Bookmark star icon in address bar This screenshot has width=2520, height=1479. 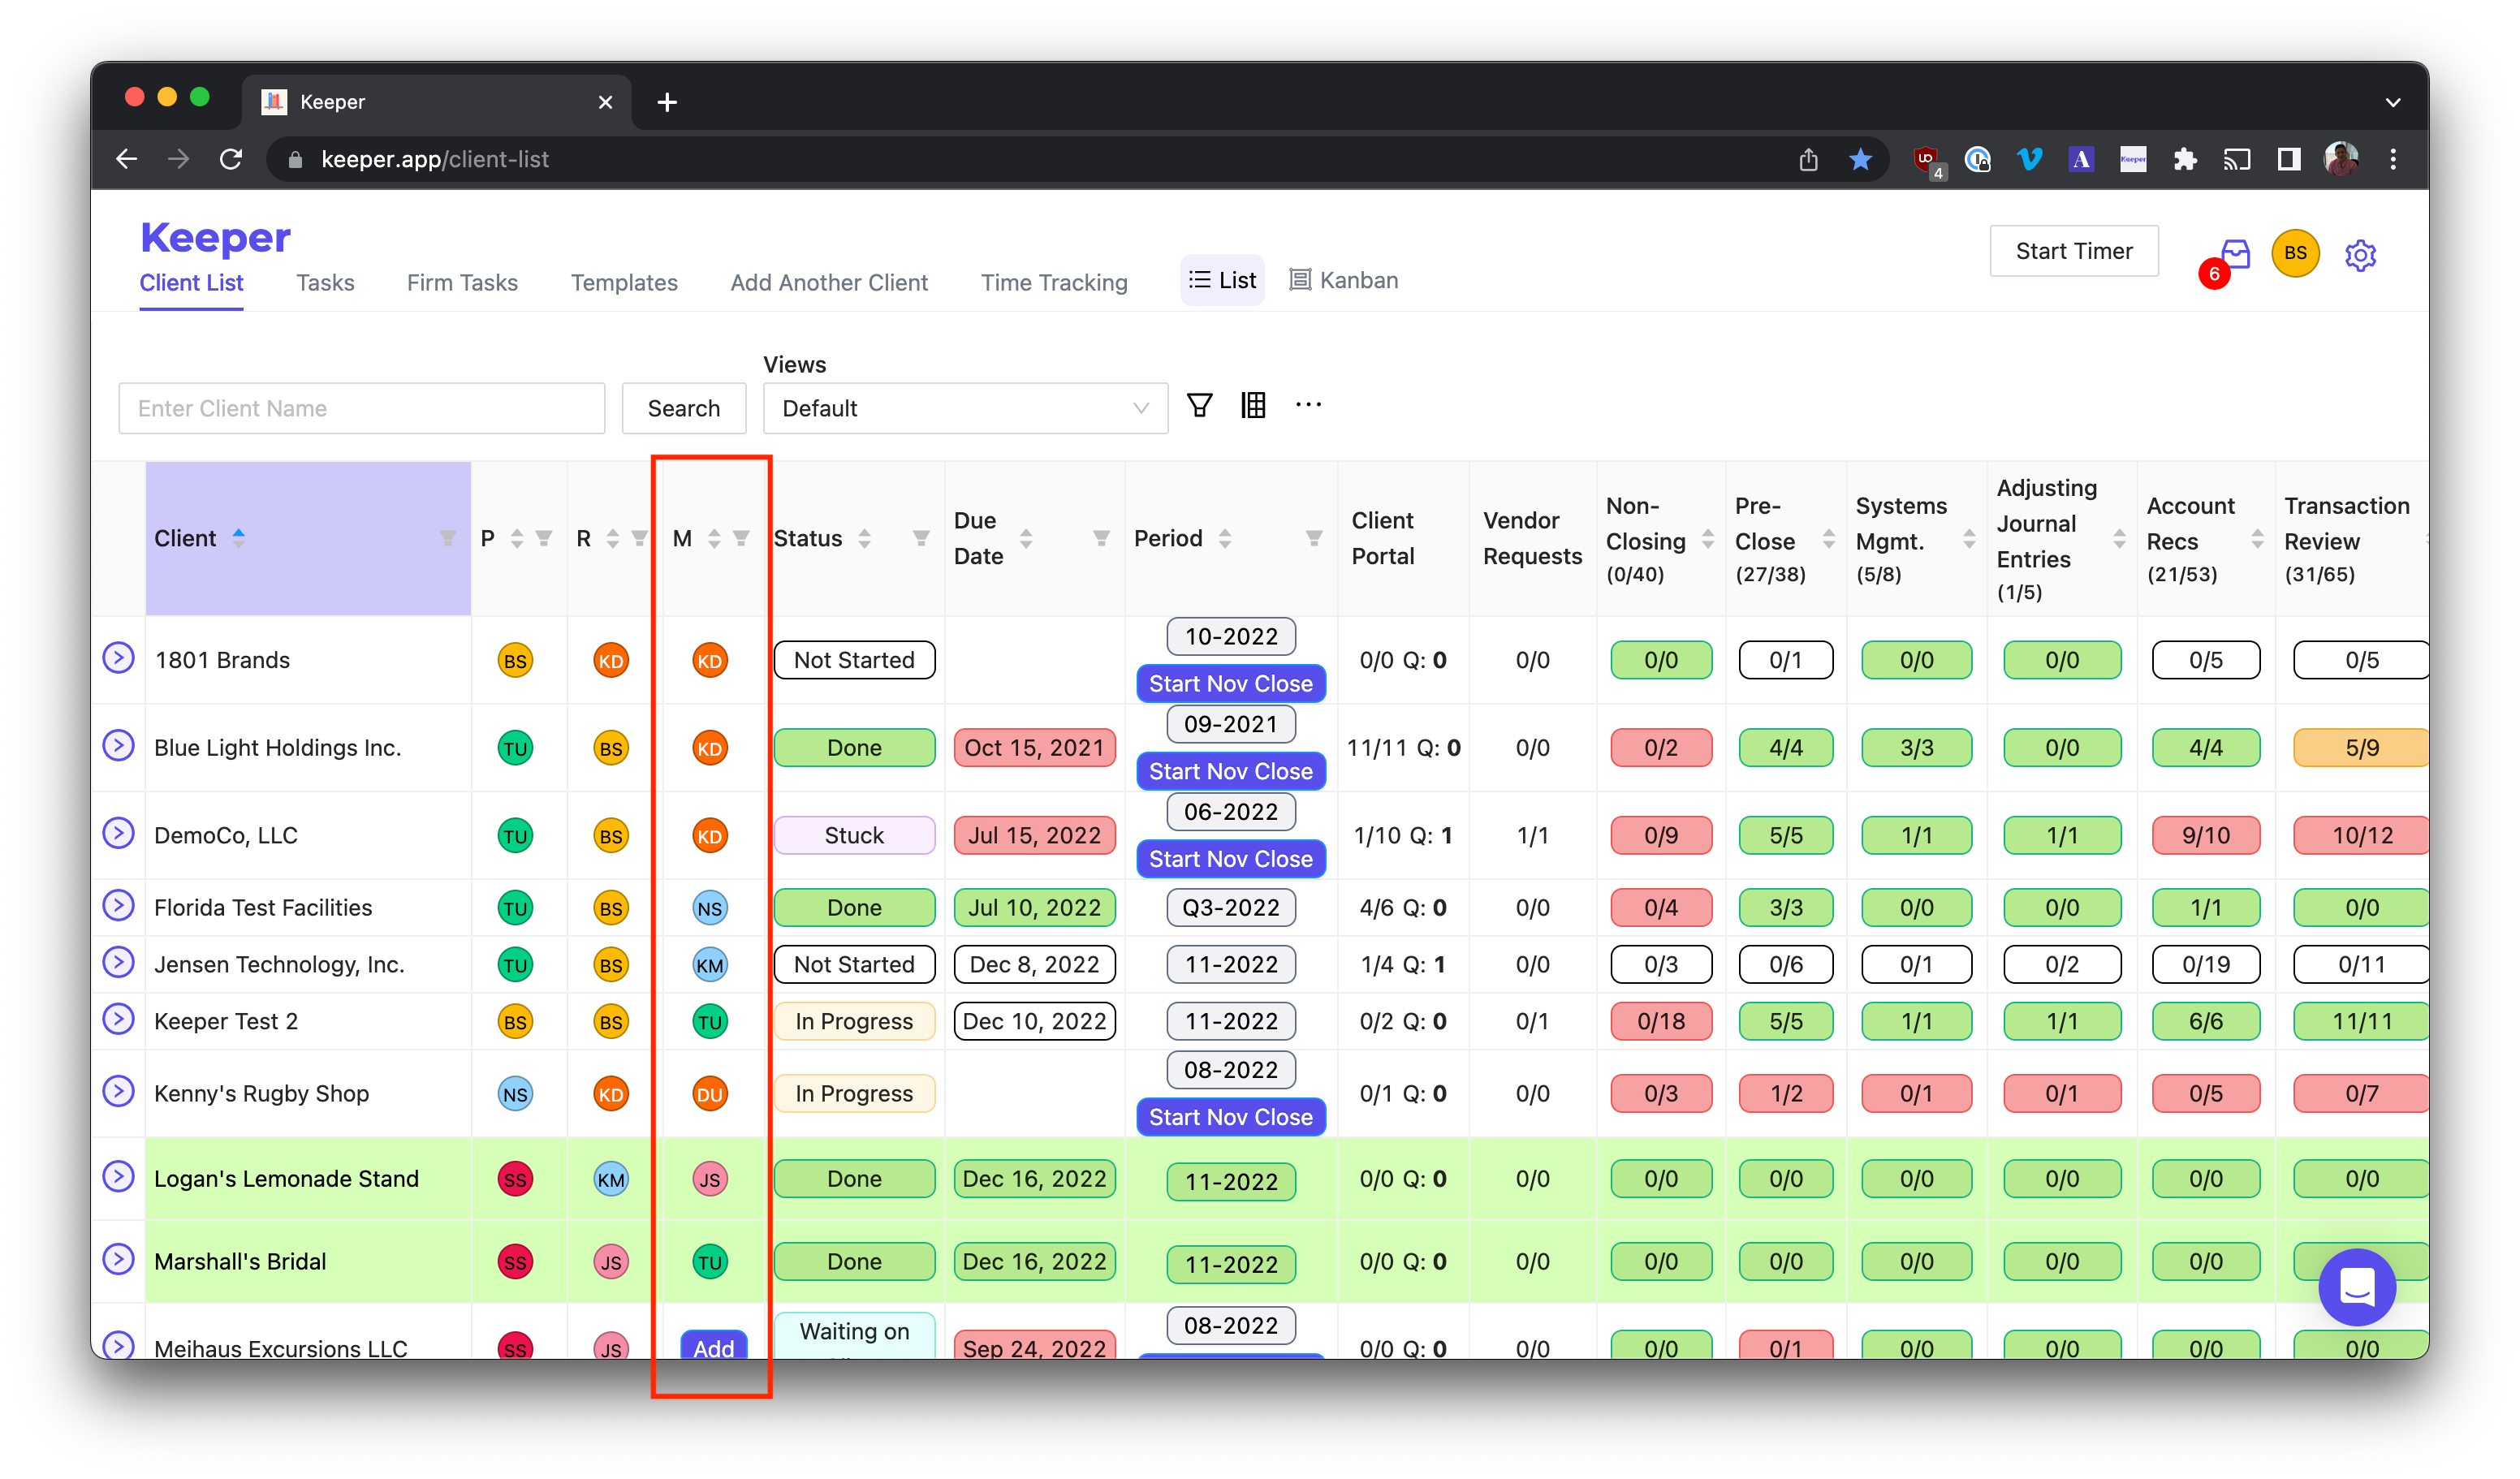click(1860, 160)
